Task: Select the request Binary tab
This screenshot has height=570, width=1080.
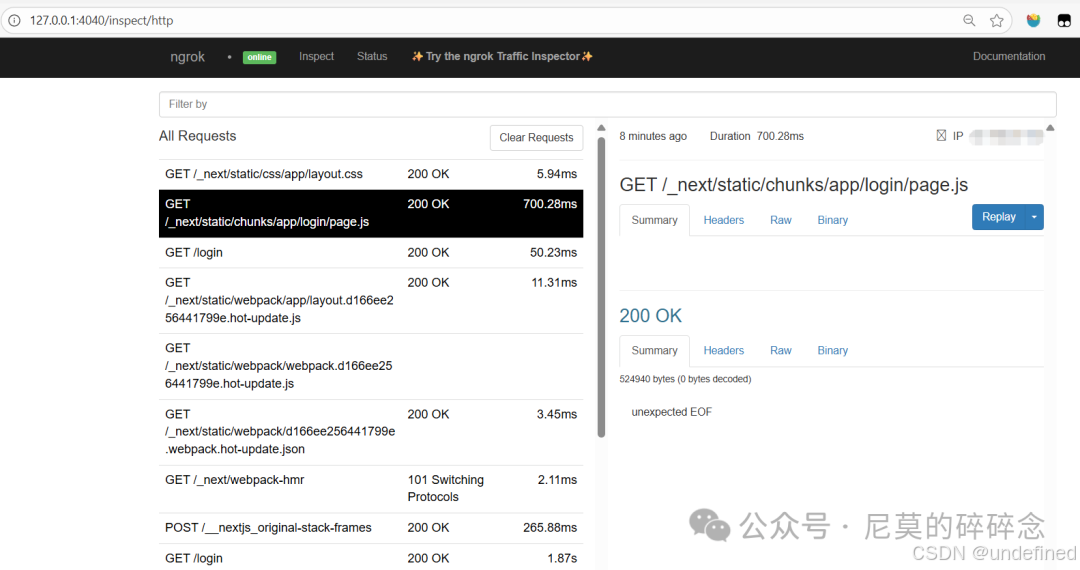Action: [832, 220]
